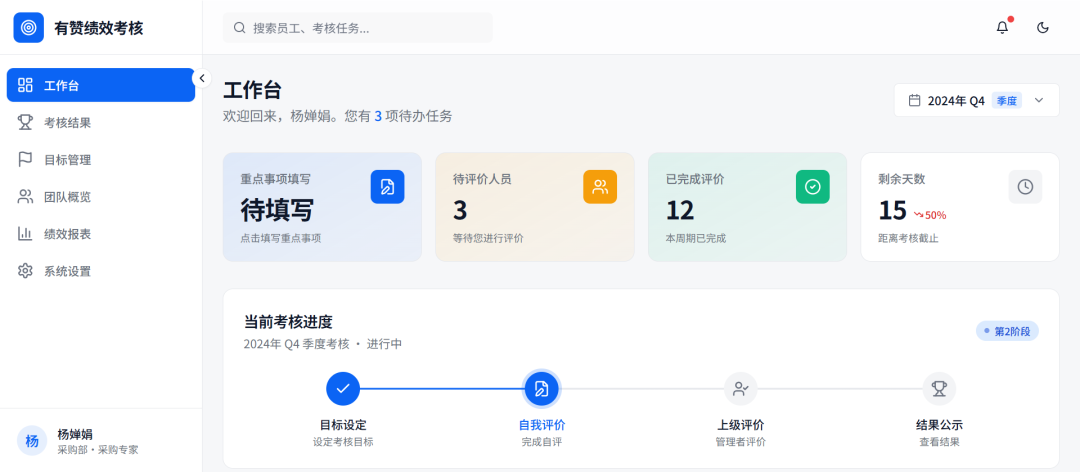Click the 结果公示 step label
1080x472 pixels.
tap(939, 425)
